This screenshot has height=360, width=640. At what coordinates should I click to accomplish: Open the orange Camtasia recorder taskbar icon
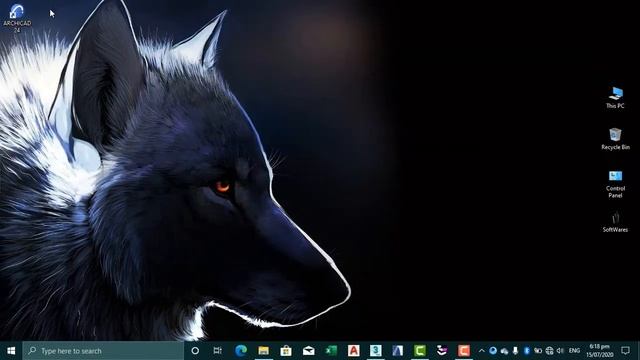tap(464, 351)
